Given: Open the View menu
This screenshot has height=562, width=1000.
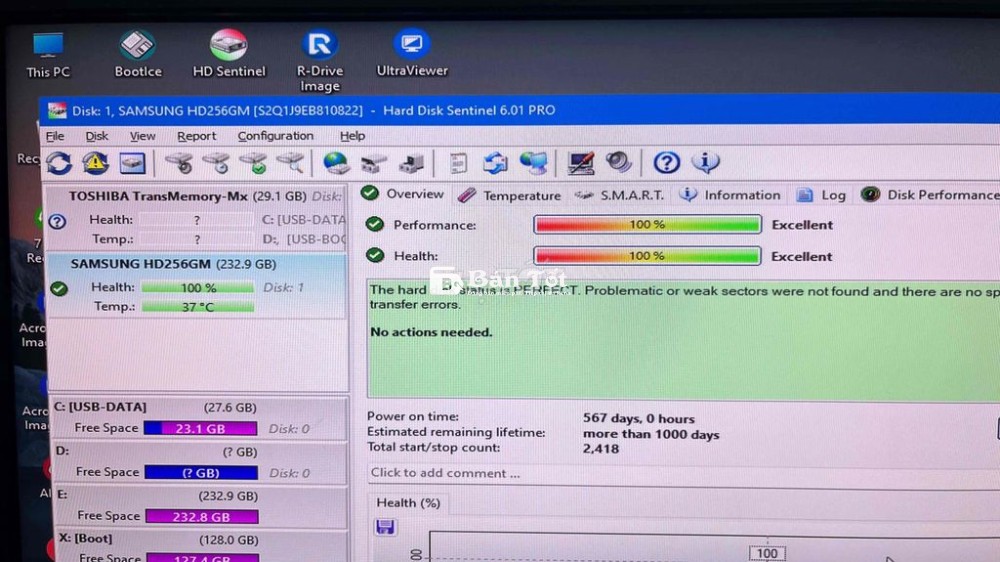Looking at the screenshot, I should (142, 136).
